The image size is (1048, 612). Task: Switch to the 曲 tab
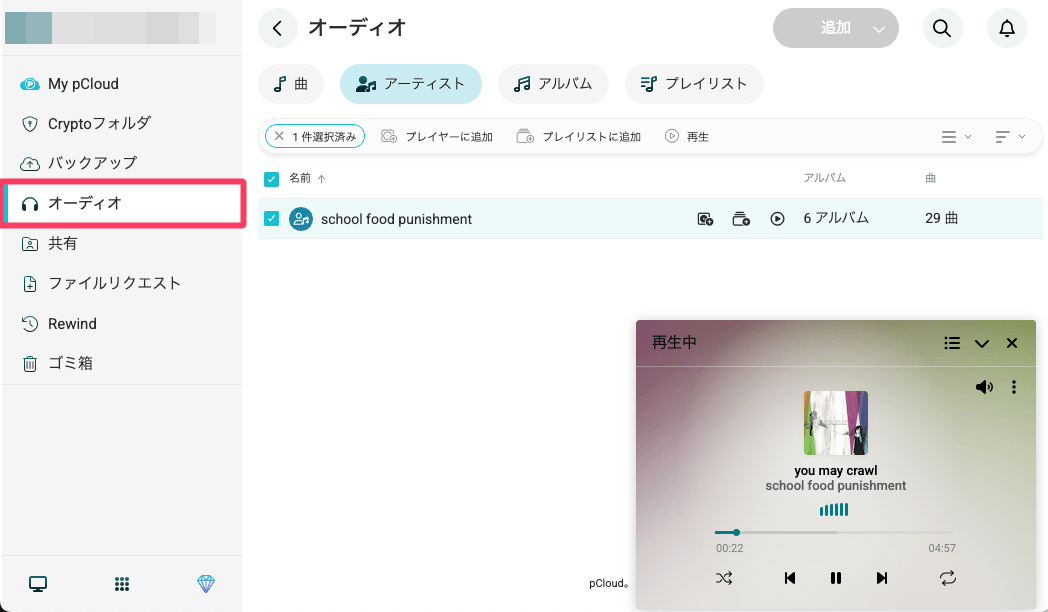pyautogui.click(x=291, y=84)
